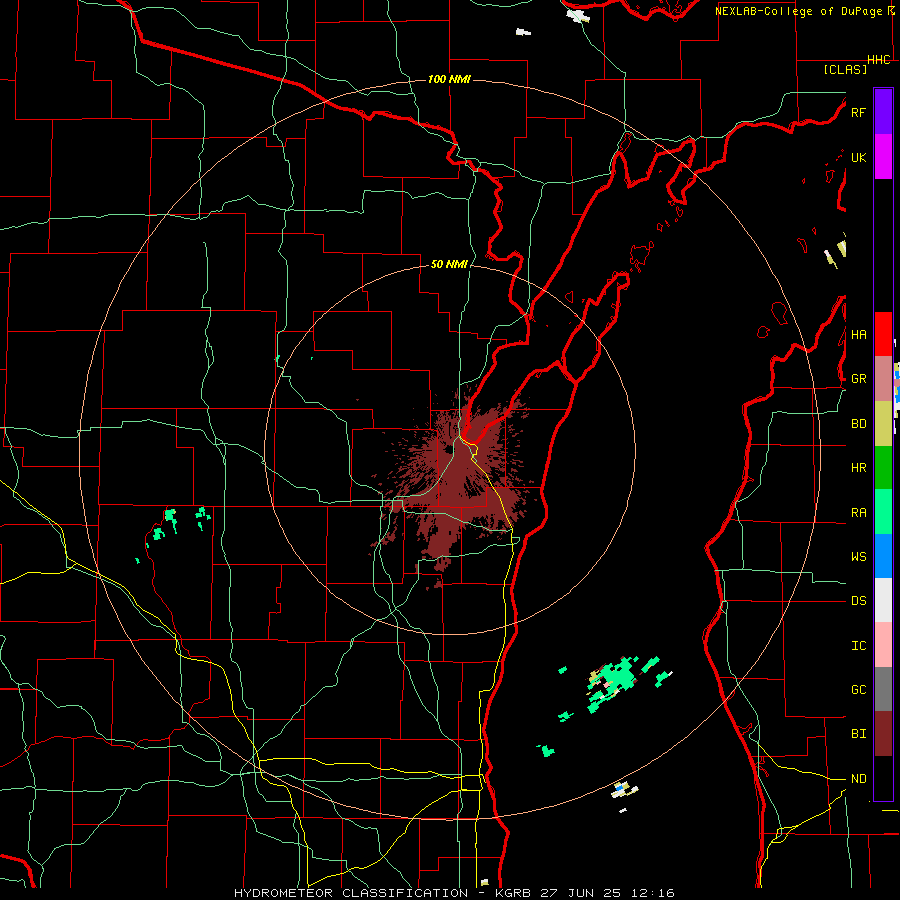Click the 'GR' legend label
The width and height of the screenshot is (900, 900).
tap(858, 379)
